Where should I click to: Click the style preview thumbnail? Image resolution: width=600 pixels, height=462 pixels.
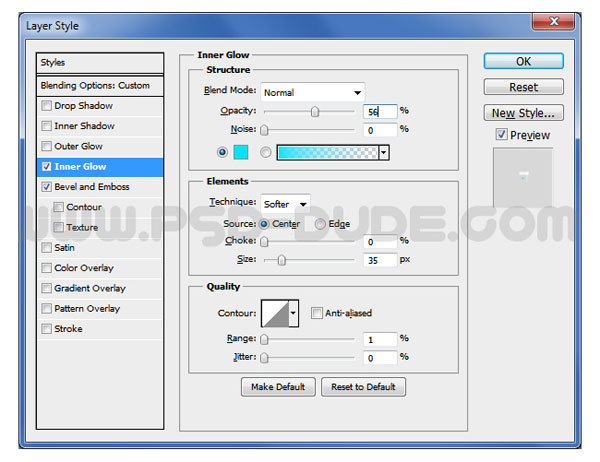pyautogui.click(x=523, y=178)
